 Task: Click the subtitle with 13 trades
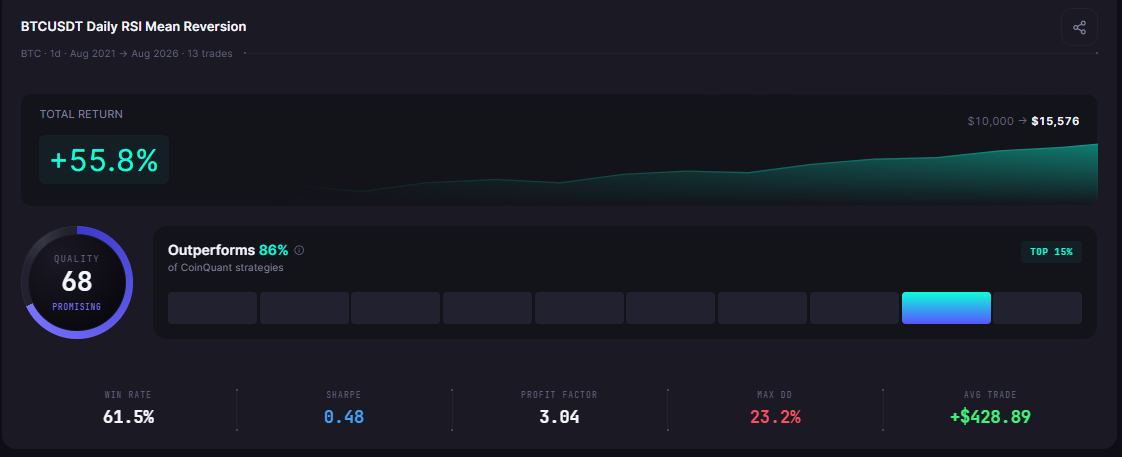click(x=127, y=54)
